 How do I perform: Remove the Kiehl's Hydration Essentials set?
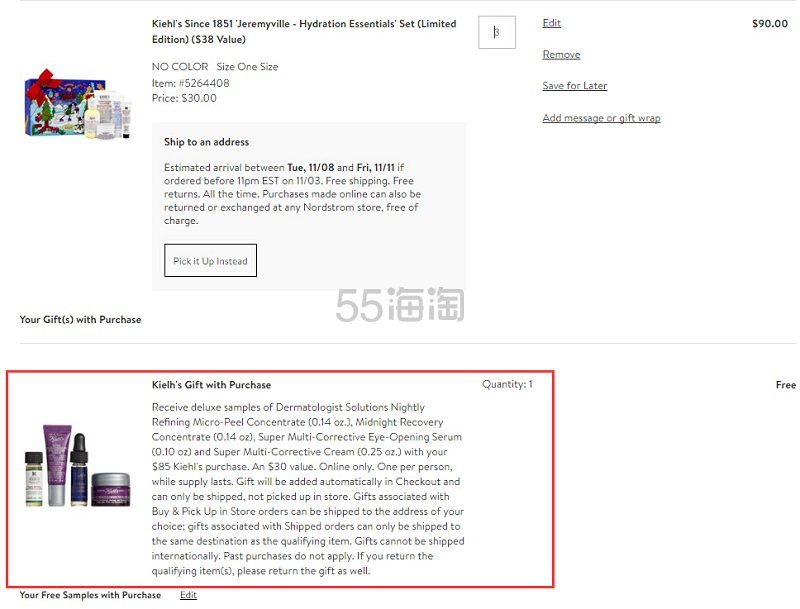(x=561, y=55)
